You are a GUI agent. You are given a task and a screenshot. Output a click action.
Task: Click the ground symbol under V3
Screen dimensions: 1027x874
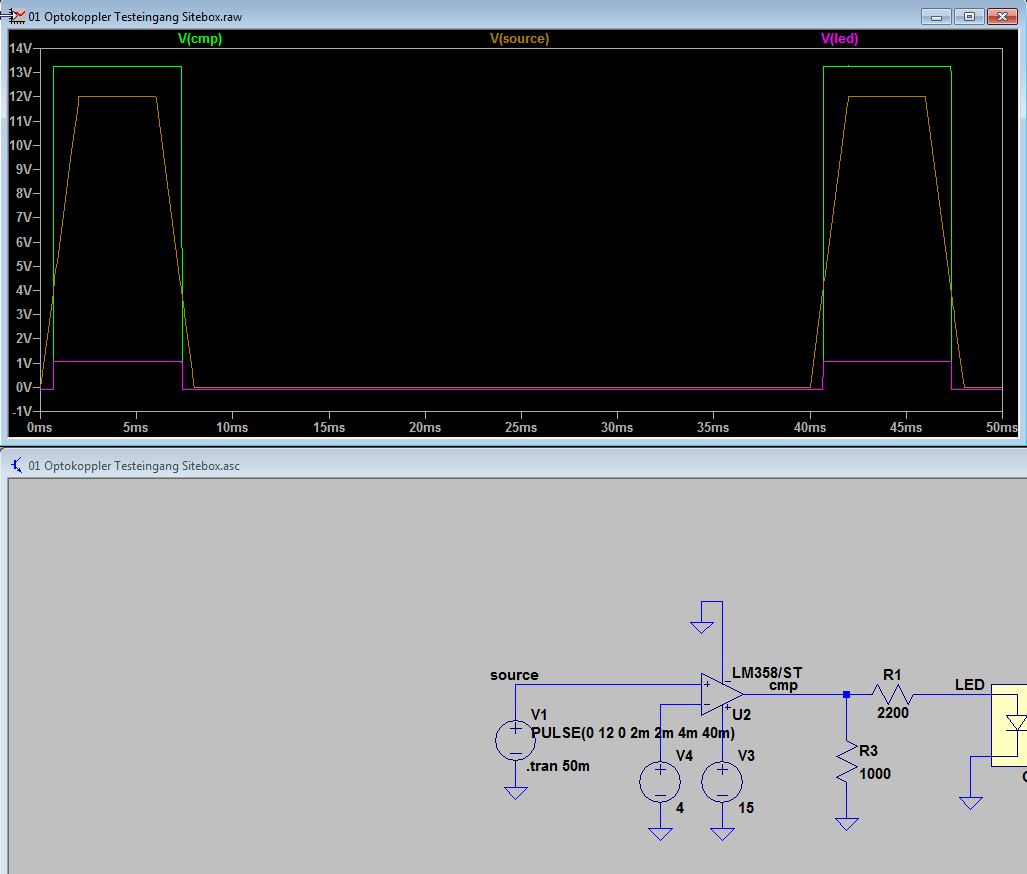coord(722,833)
